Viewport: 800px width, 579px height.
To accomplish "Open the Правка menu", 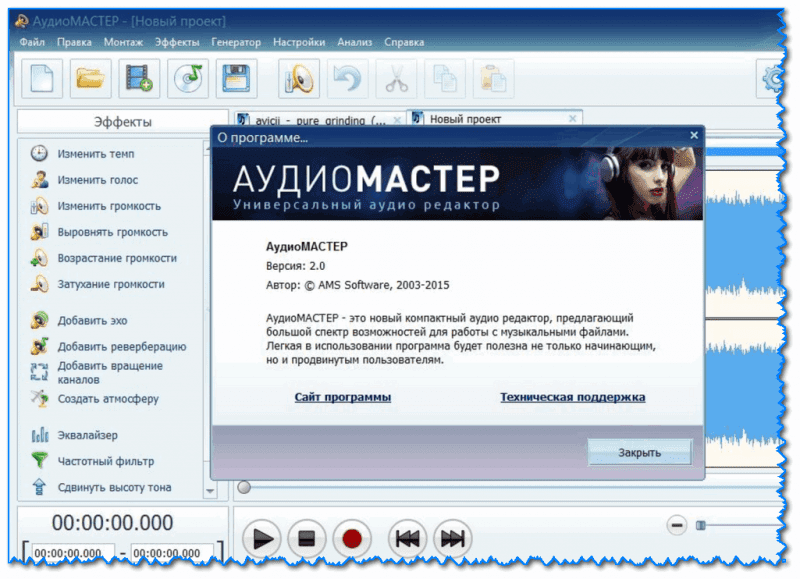I will point(74,42).
